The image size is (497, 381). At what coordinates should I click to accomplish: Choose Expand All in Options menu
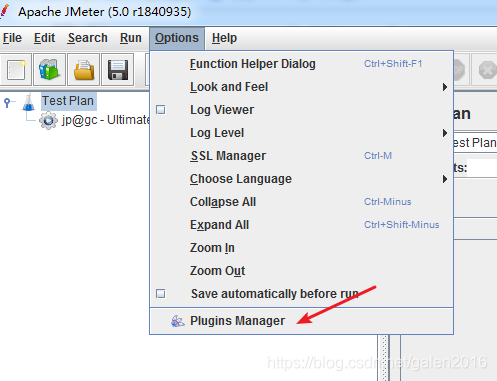click(x=301, y=225)
